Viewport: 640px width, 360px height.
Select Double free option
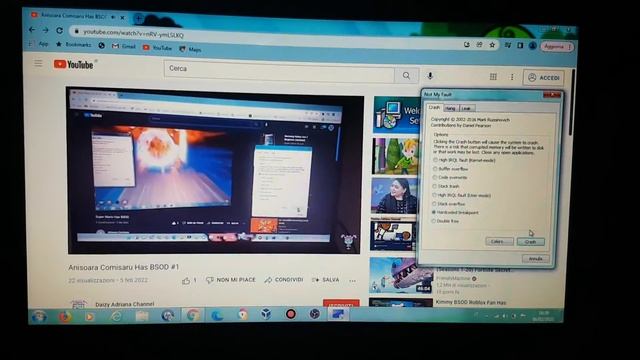[445, 221]
